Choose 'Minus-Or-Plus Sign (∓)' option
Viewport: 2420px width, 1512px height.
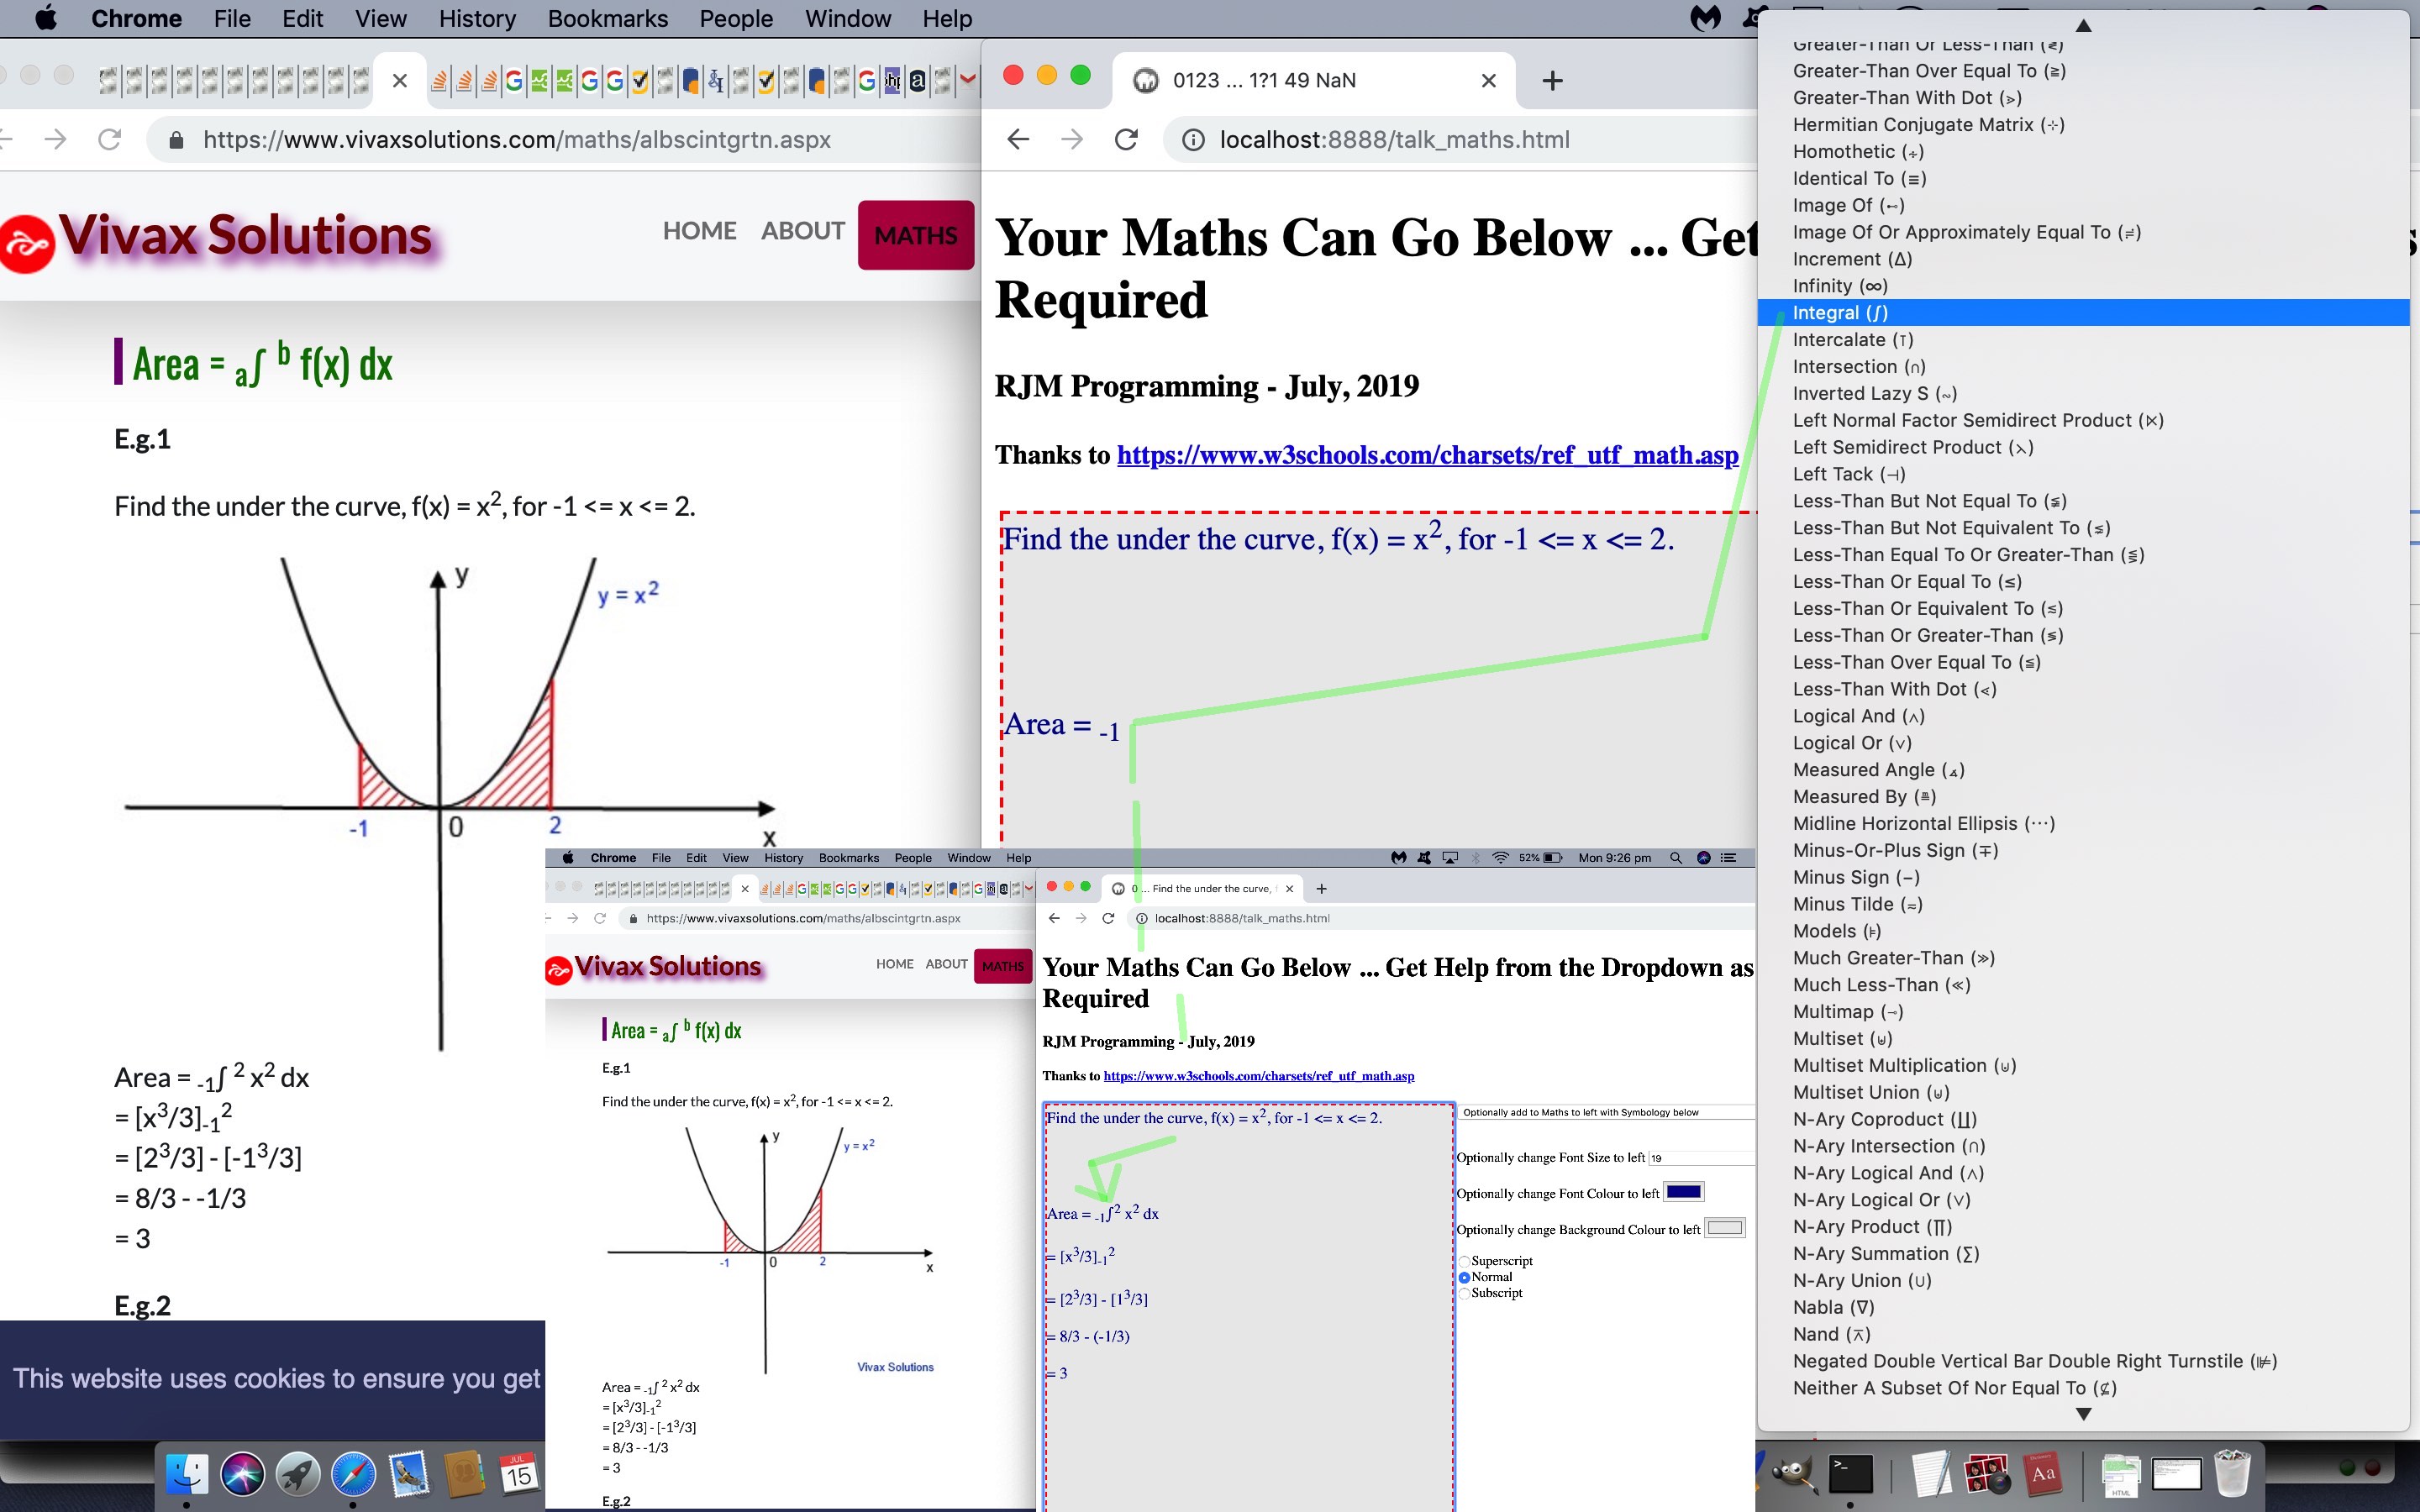2083,851
